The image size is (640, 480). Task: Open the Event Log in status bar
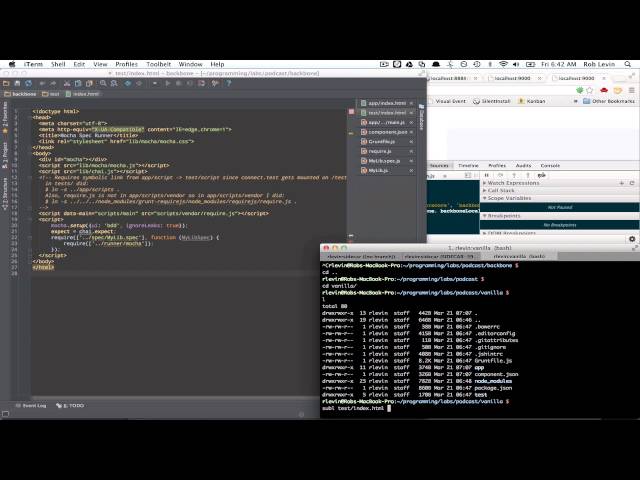click(31, 406)
